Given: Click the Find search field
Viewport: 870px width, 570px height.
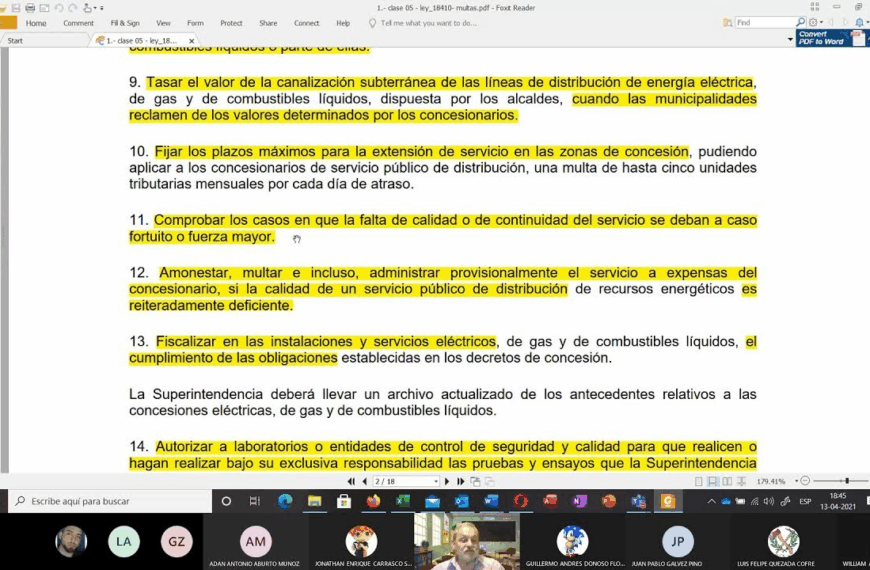Looking at the screenshot, I should coord(765,22).
